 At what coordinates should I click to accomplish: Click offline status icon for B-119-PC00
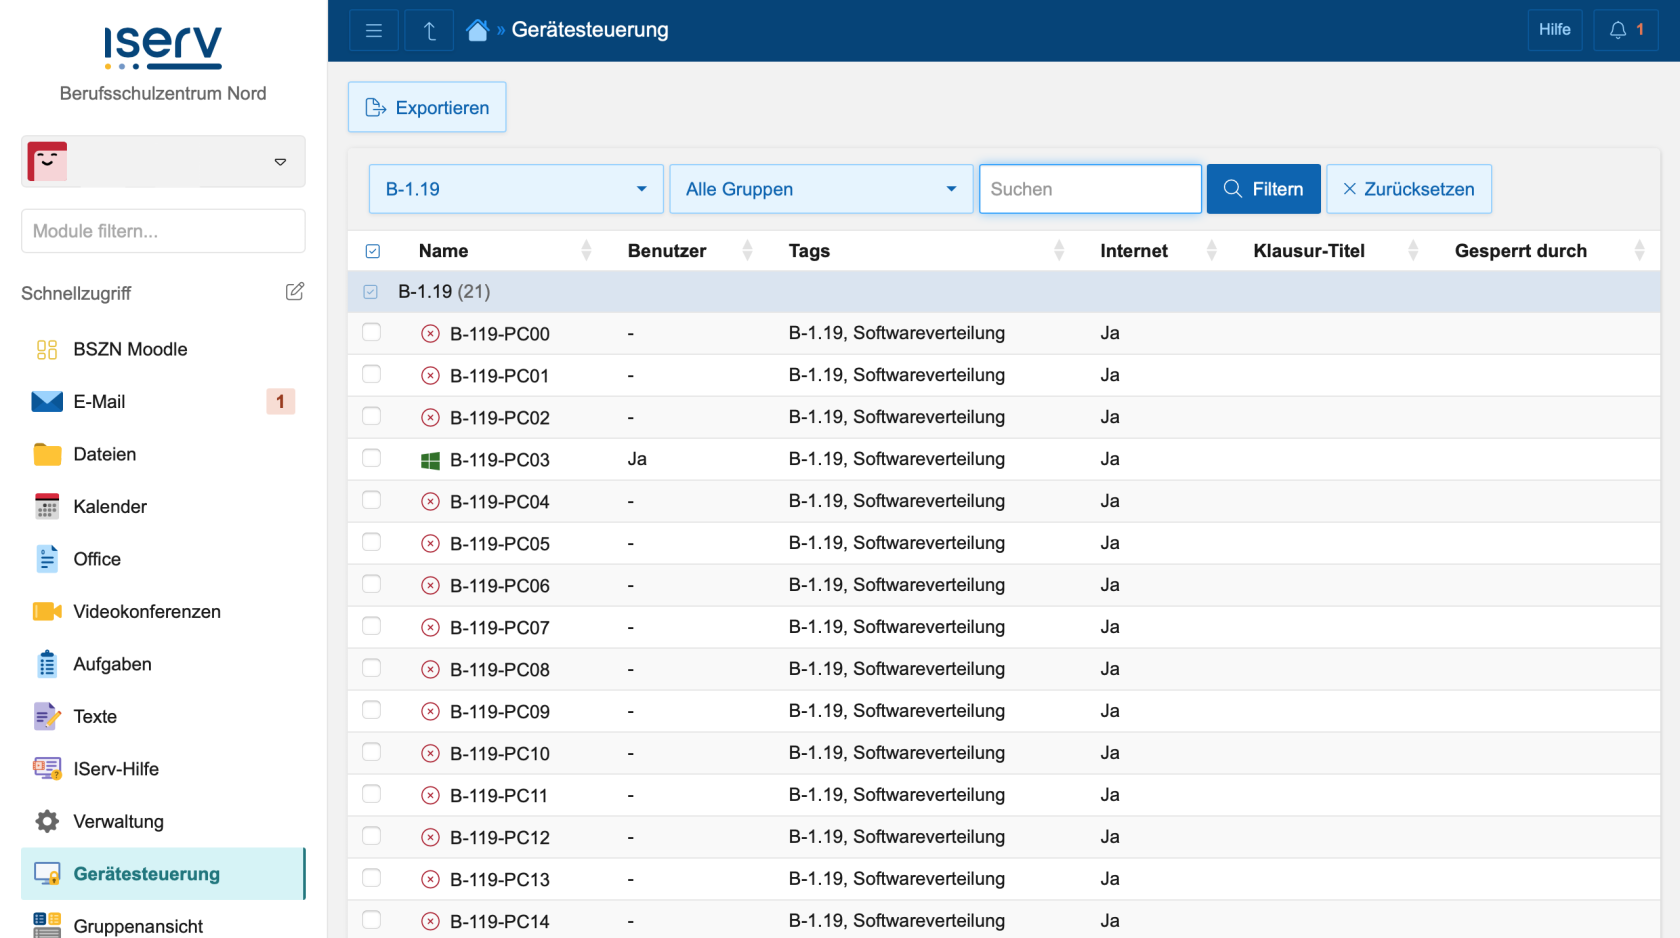[430, 333]
